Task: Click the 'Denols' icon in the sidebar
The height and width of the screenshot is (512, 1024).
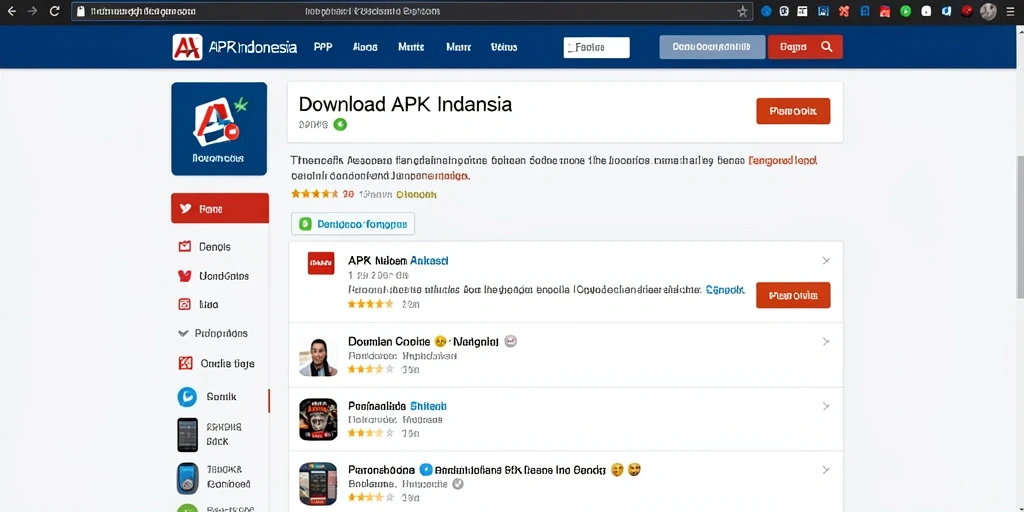Action: tap(185, 246)
